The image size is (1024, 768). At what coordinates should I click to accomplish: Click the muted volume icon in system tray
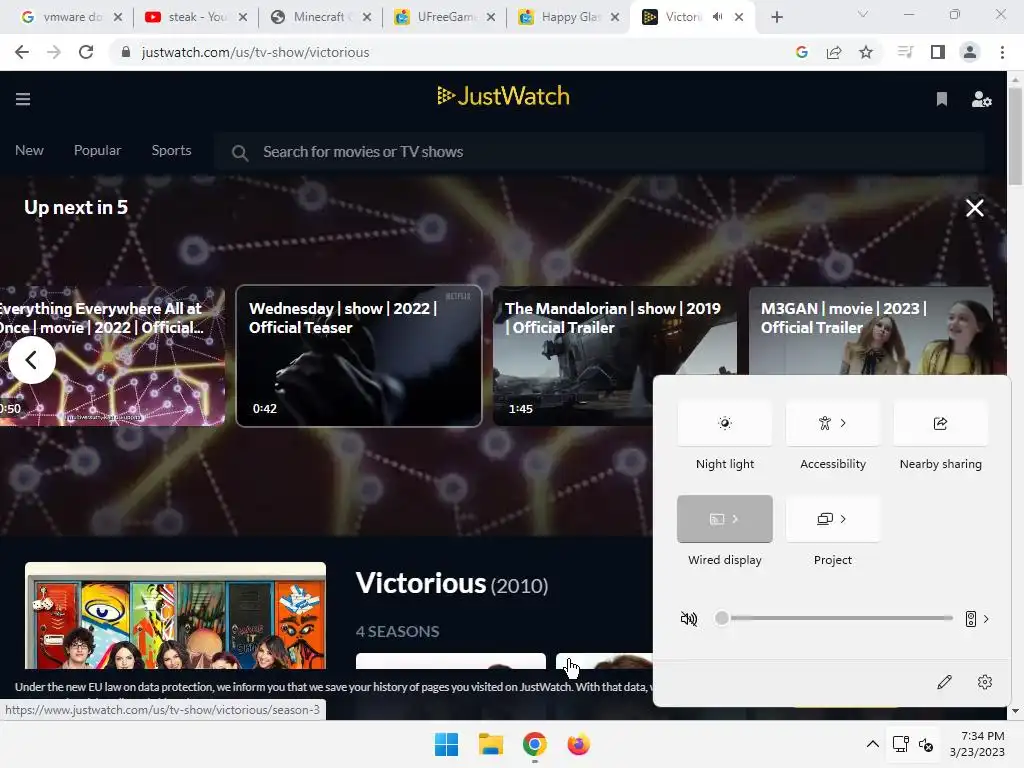[x=926, y=744]
